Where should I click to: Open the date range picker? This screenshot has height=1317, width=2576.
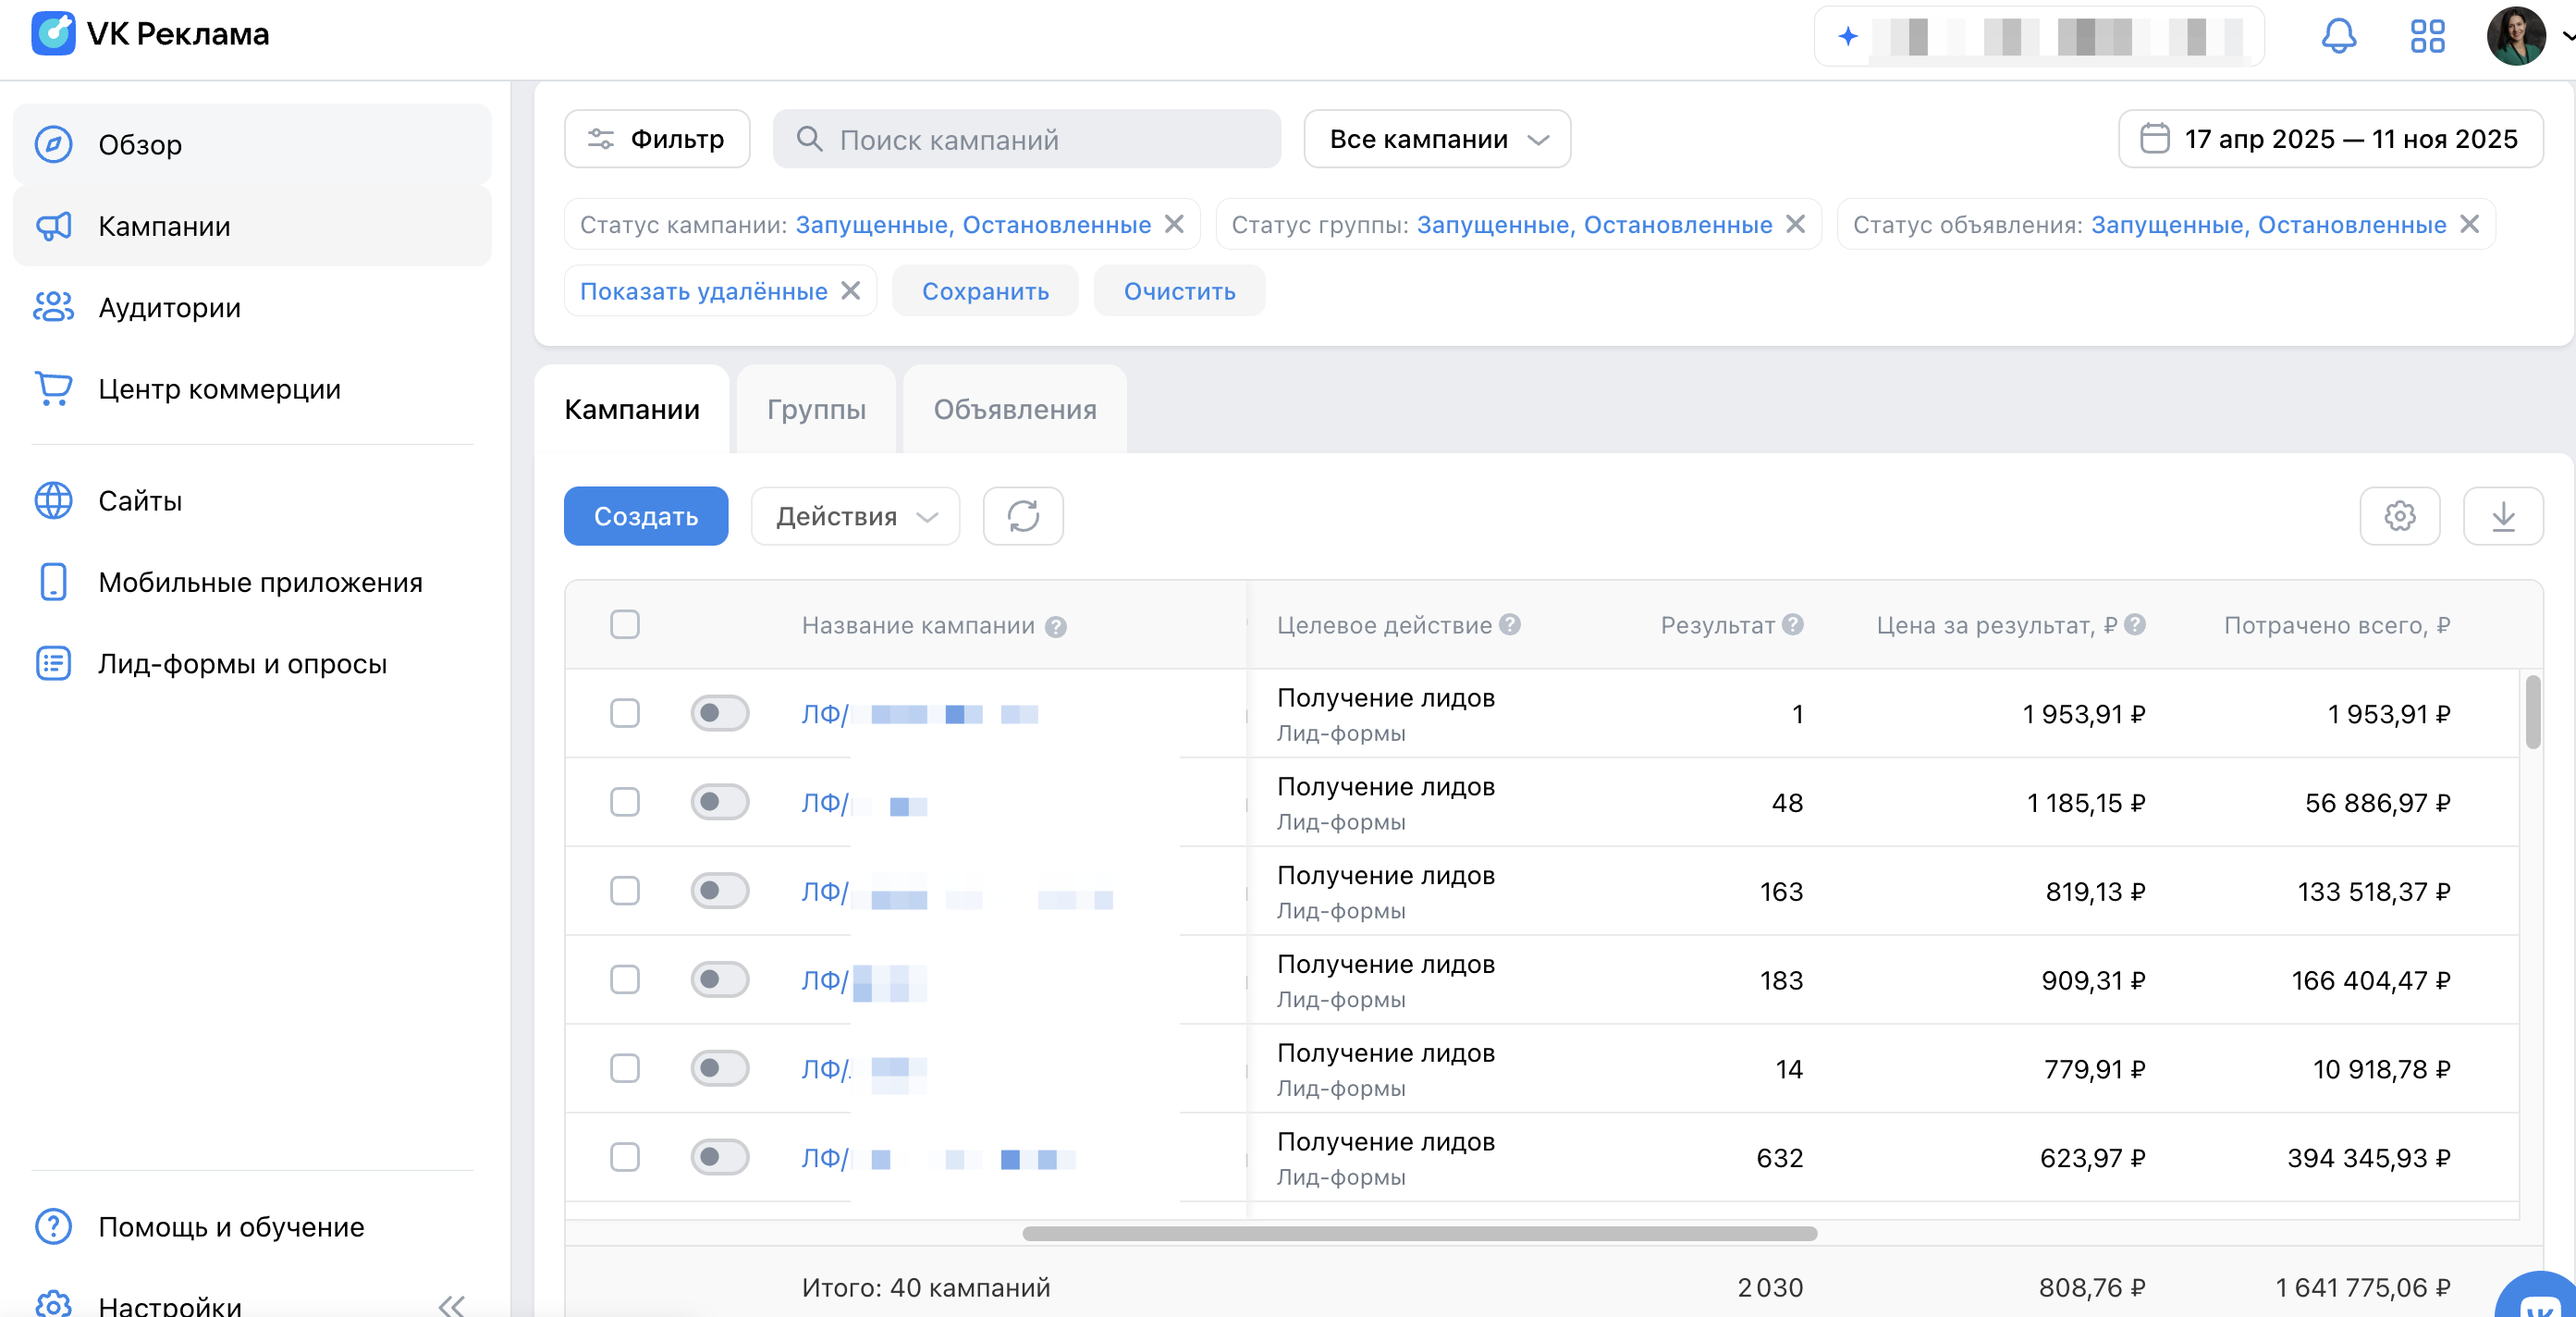pos(2330,139)
